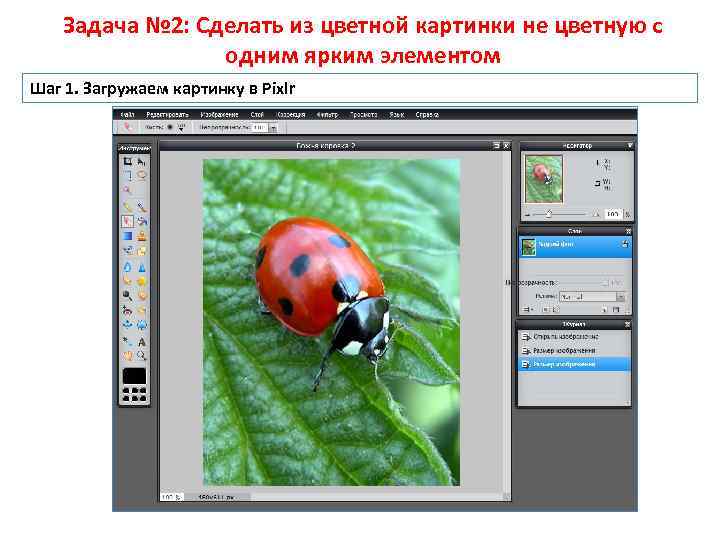The width and height of the screenshot is (720, 540).
Task: Select the Burn tool
Action: 141,295
